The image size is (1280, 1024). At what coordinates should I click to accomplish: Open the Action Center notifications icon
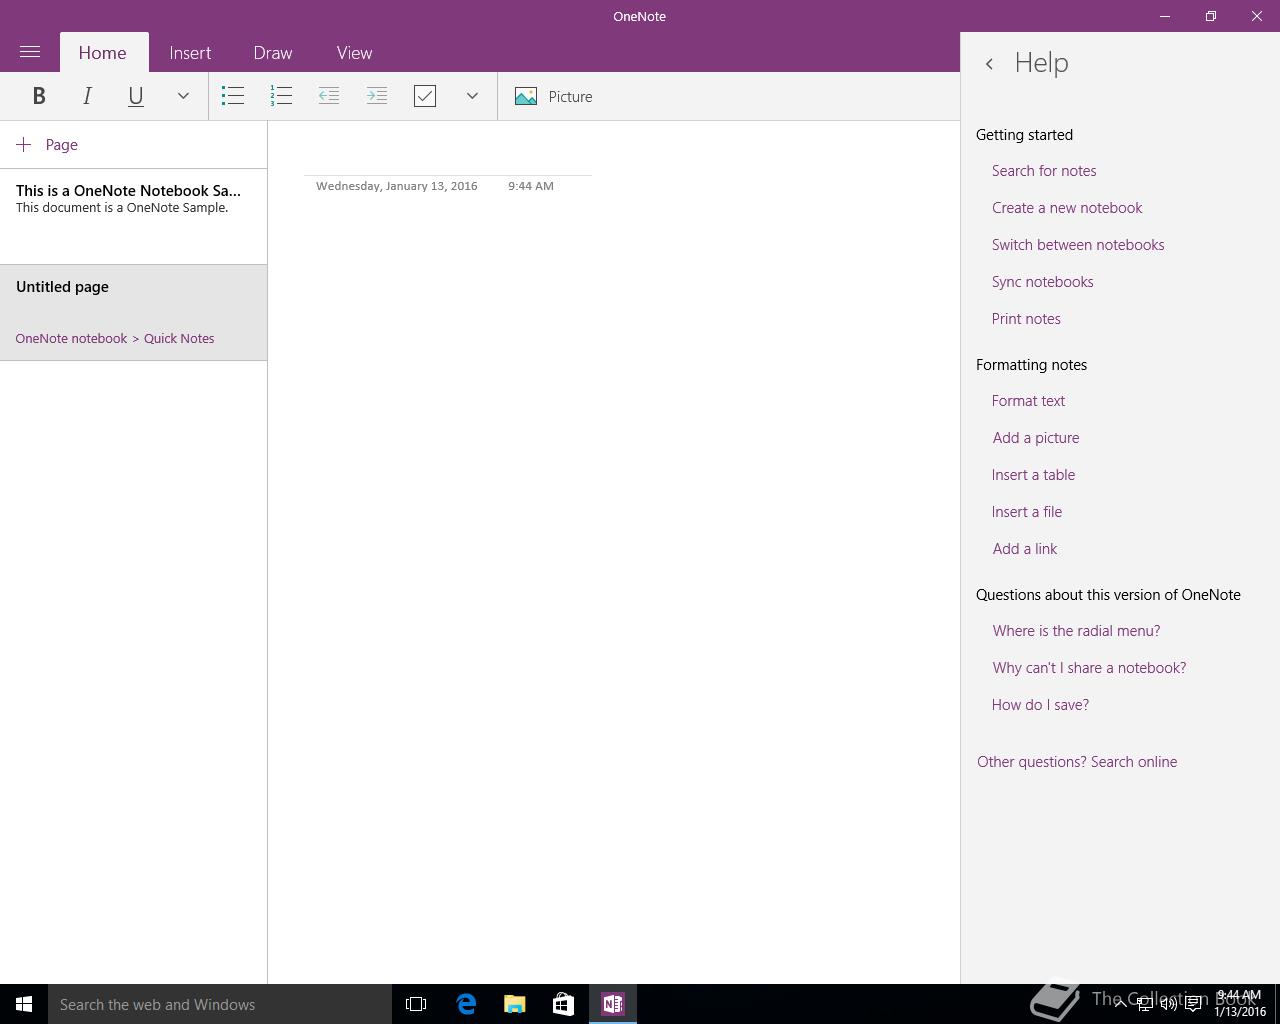pyautogui.click(x=1193, y=1004)
